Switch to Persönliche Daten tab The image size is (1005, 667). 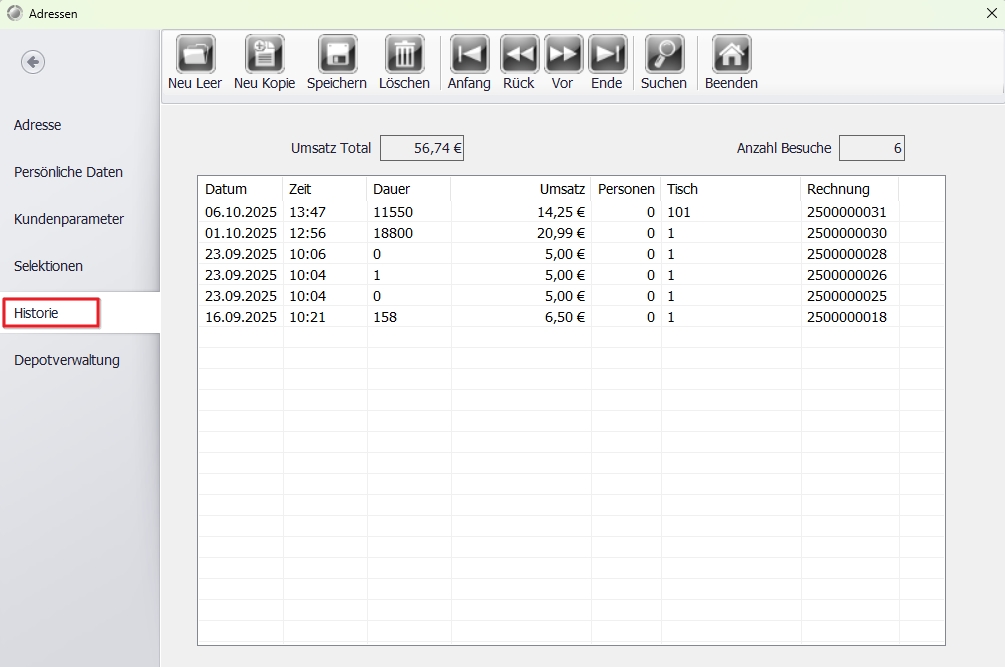coord(69,172)
